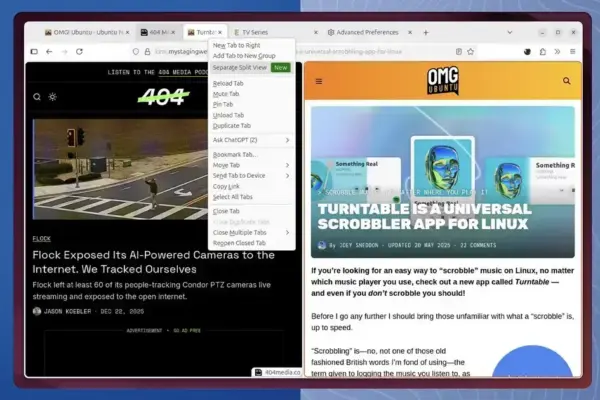Screen dimensions: 600x400
Task: Click the Turntable article hero image
Action: click(443, 182)
